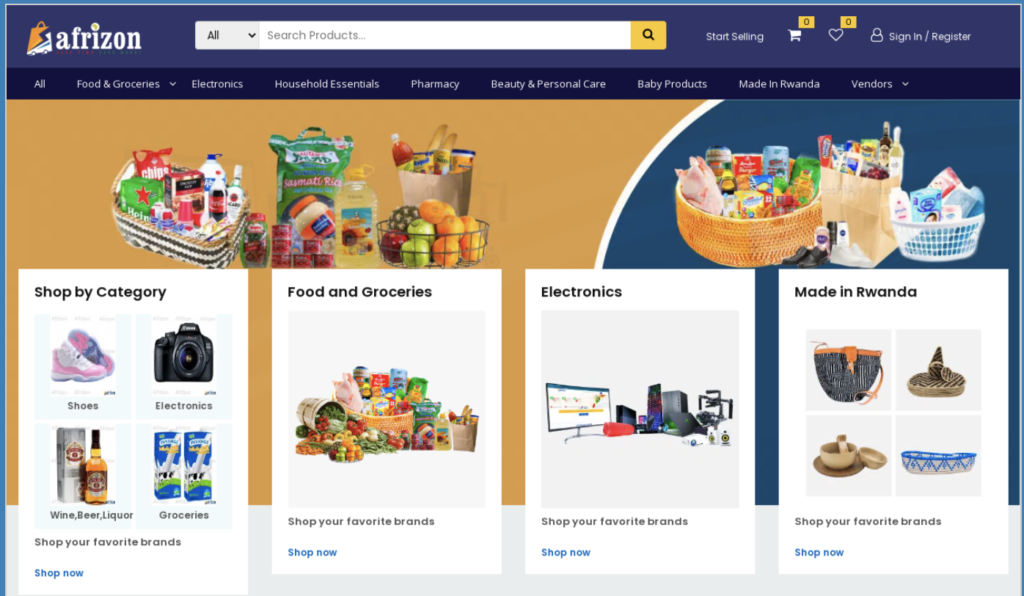The width and height of the screenshot is (1024, 596).
Task: Click inside the Search Products field
Action: coord(445,35)
